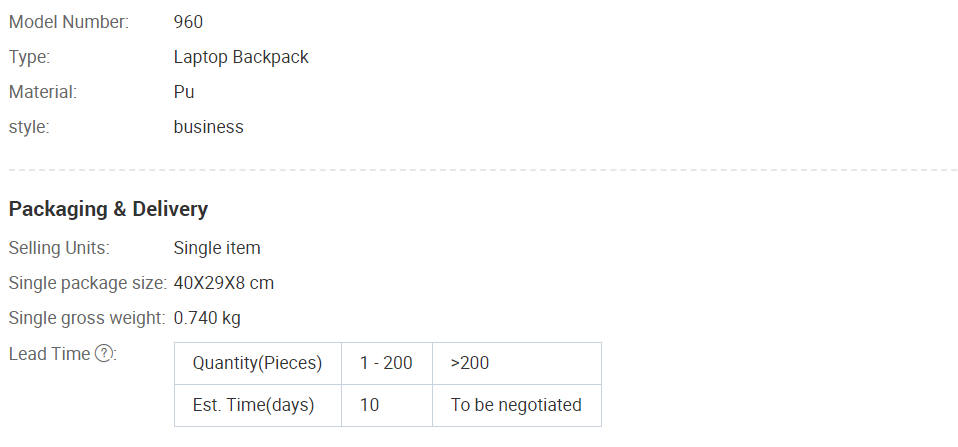Click the Single package size label
The height and width of the screenshot is (447, 958).
87,283
